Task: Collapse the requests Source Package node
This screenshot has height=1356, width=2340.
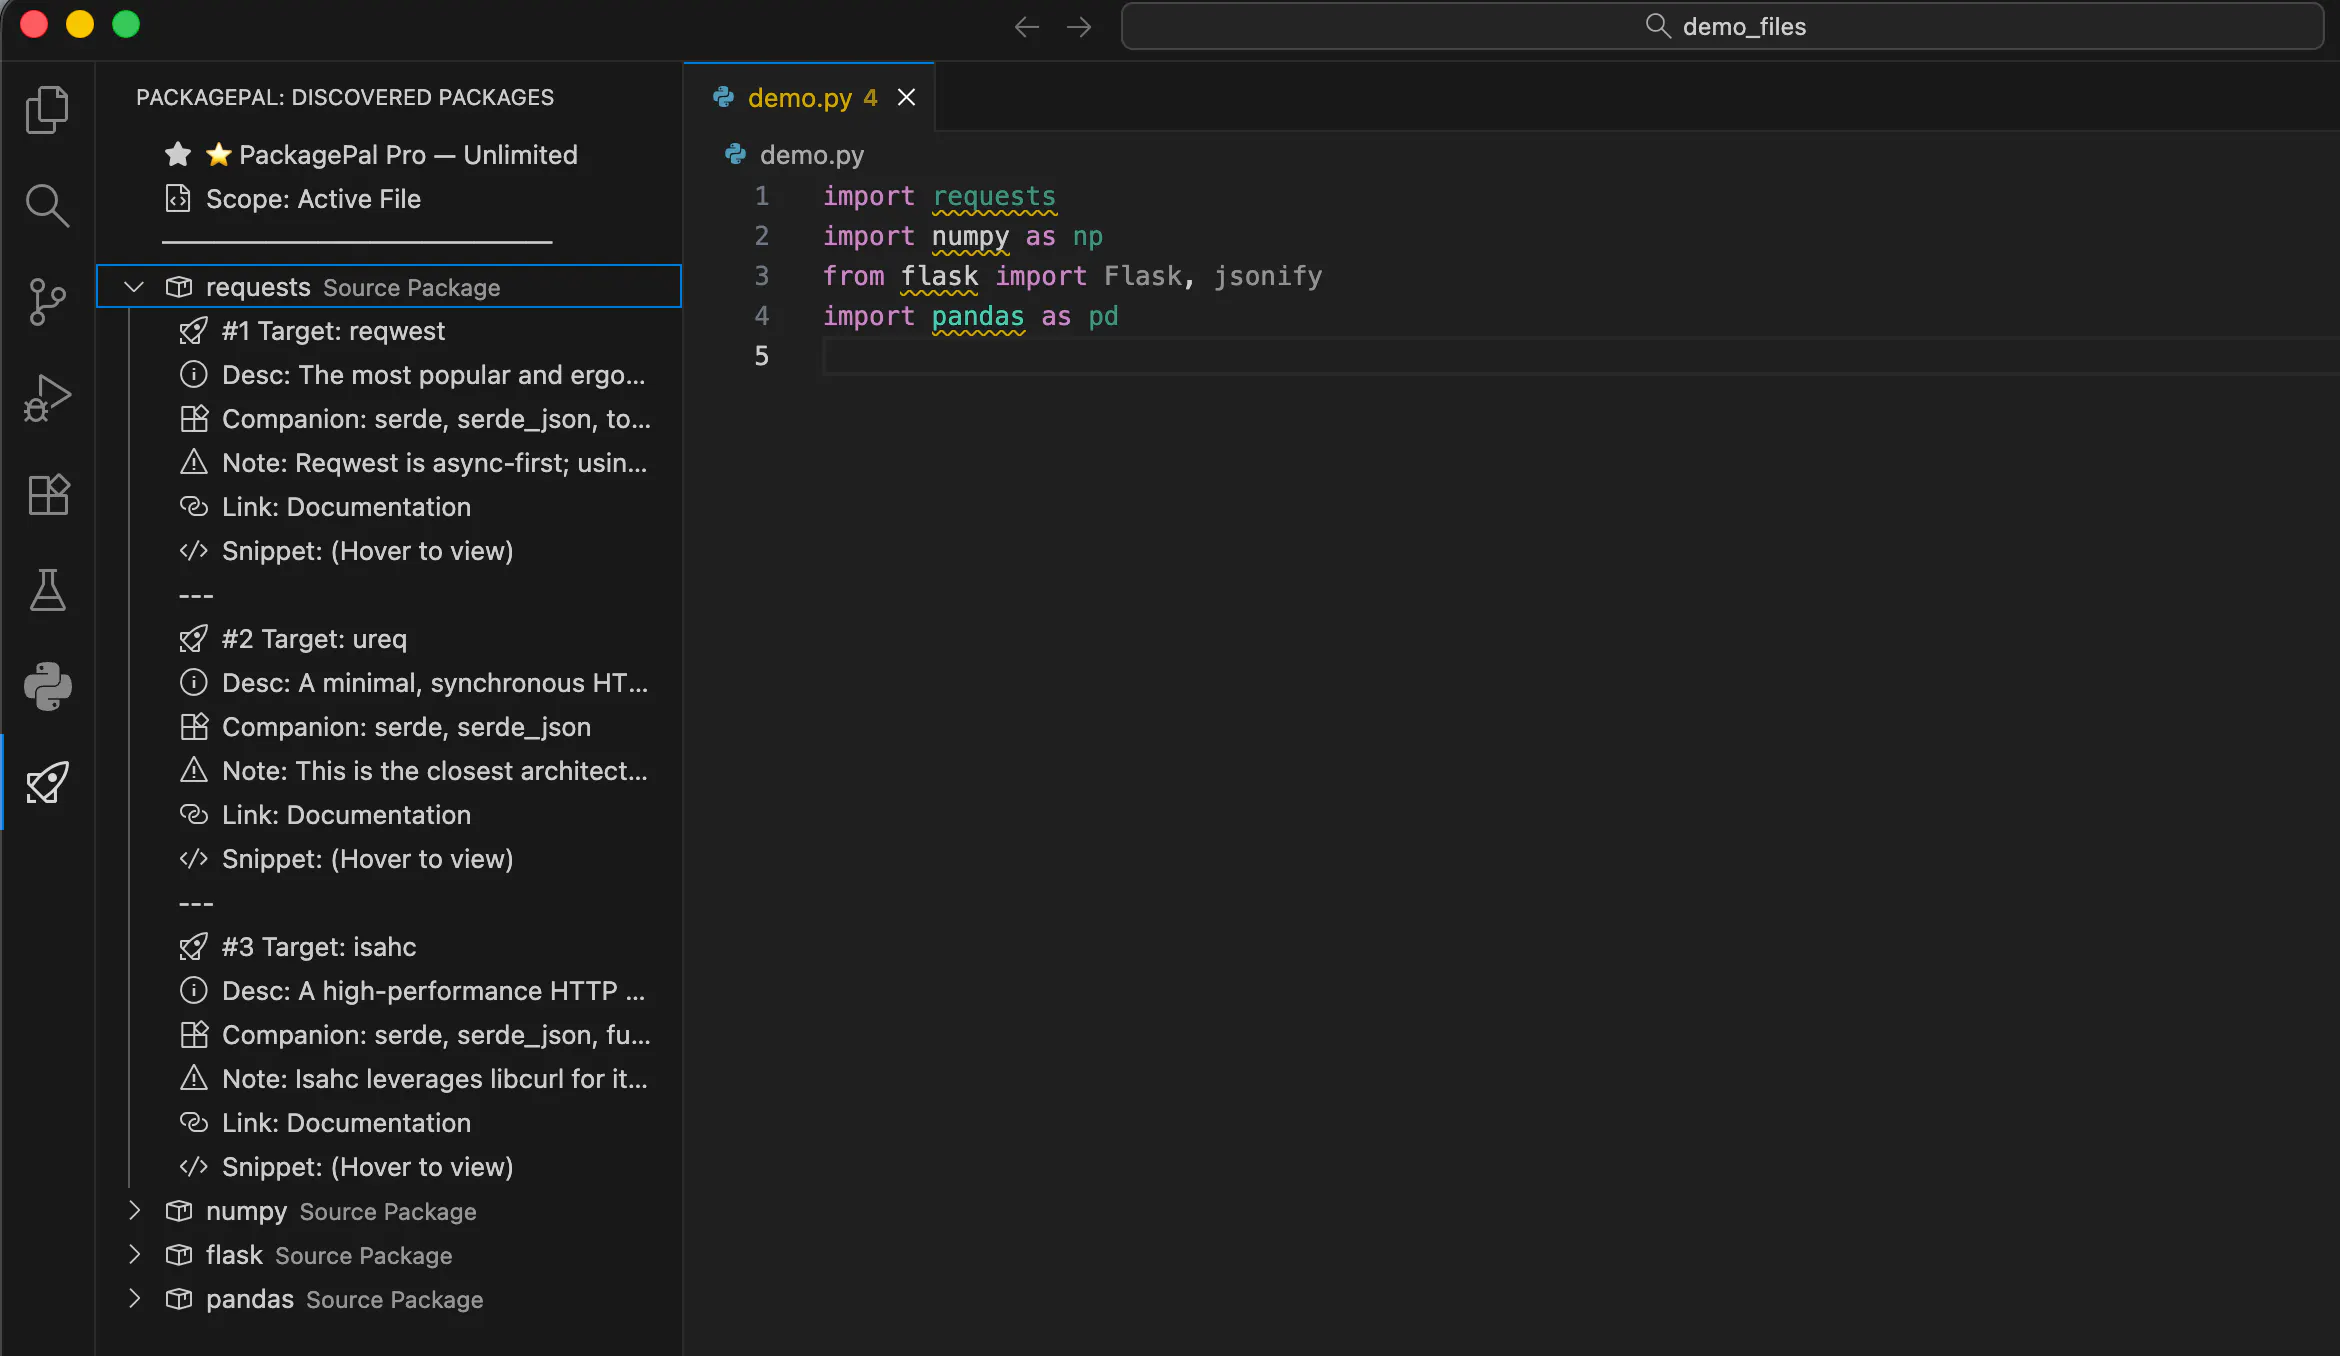Action: [x=134, y=287]
